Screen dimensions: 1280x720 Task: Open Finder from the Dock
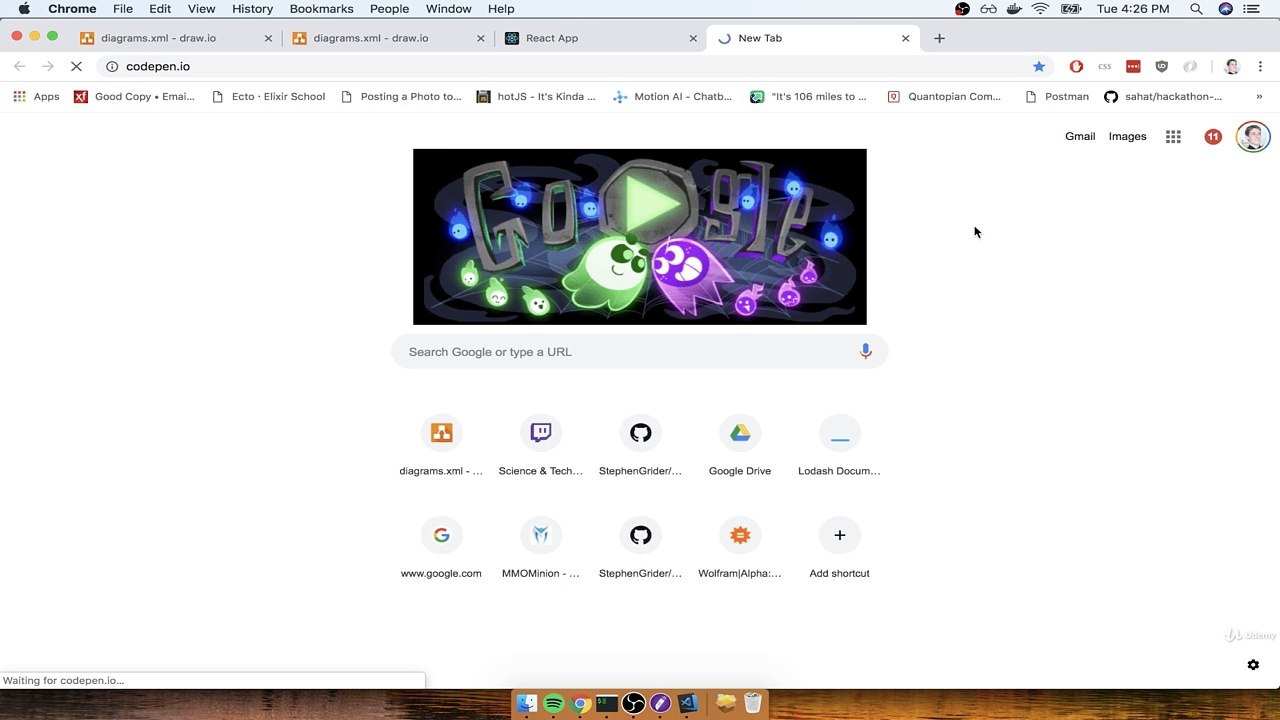pos(527,704)
